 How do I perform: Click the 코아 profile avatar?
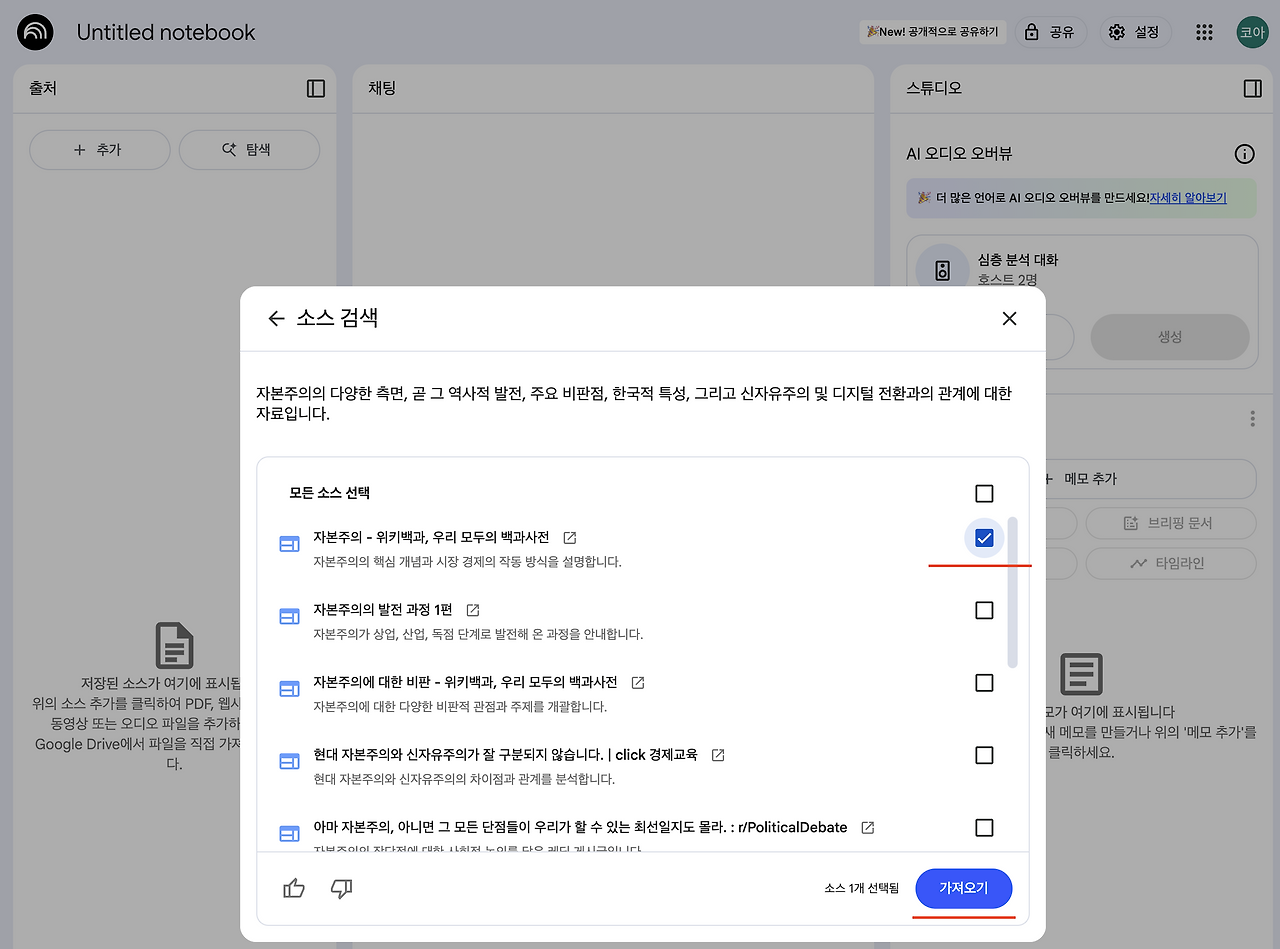[1251, 31]
